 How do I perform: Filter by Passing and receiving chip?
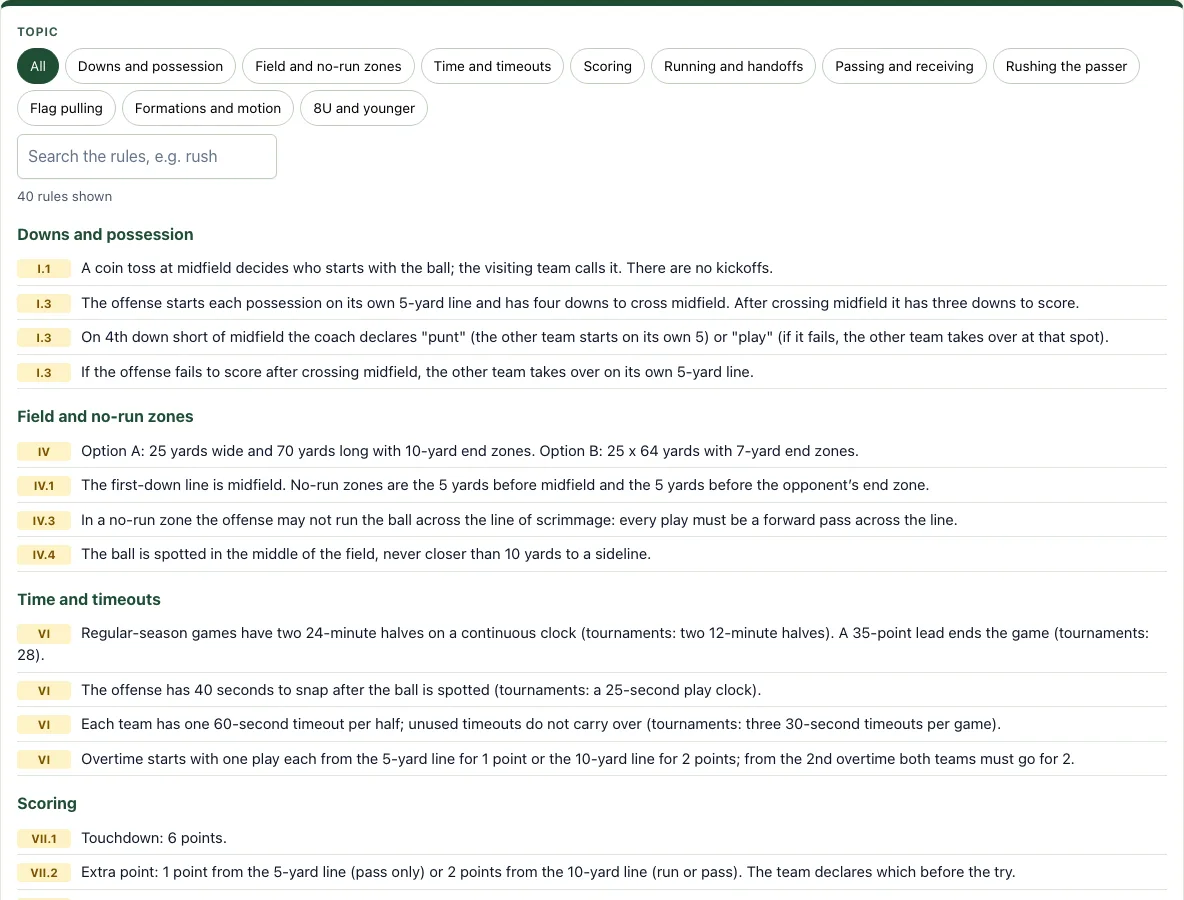point(904,66)
